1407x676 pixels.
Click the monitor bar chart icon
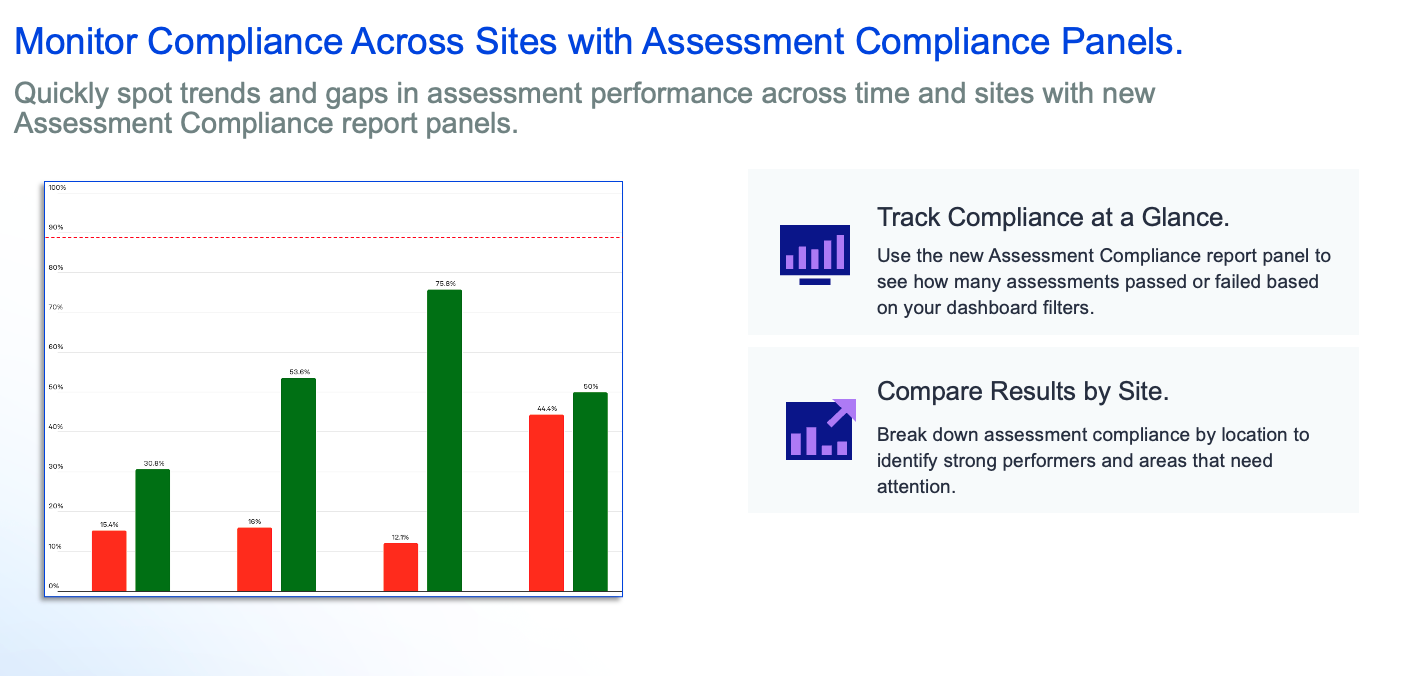pyautogui.click(x=814, y=255)
